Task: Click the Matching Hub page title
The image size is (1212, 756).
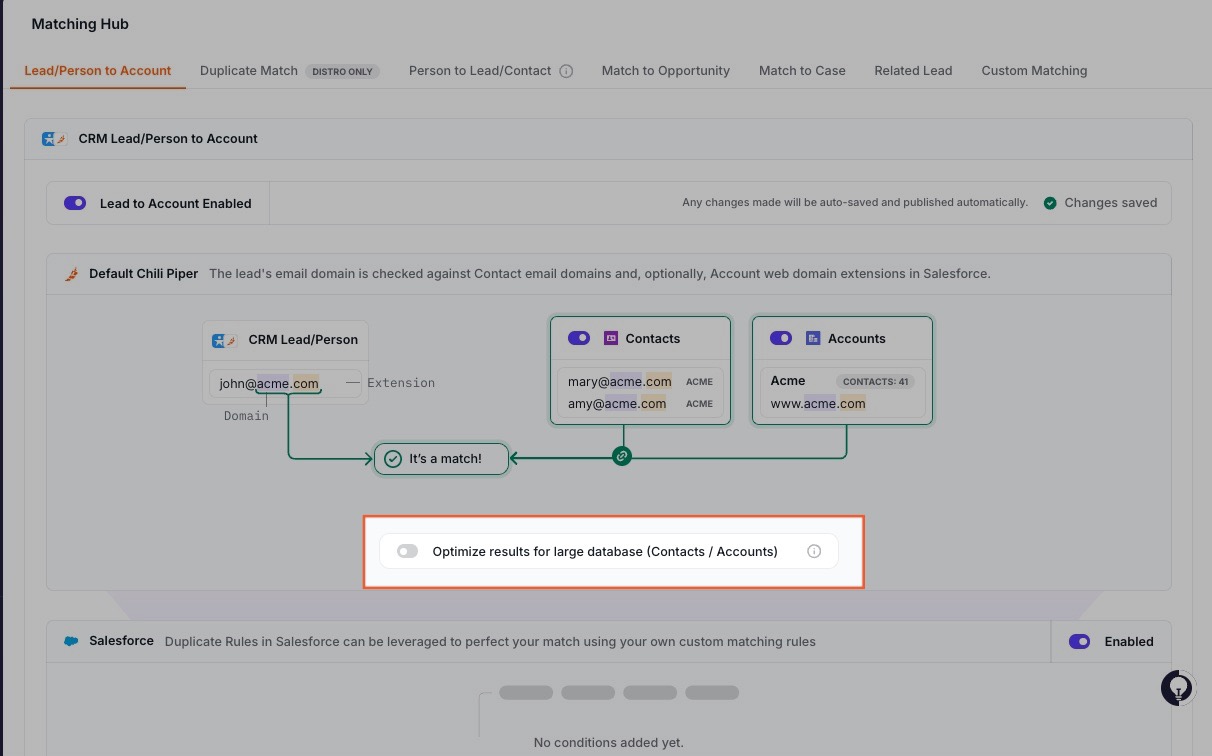Action: tap(80, 24)
